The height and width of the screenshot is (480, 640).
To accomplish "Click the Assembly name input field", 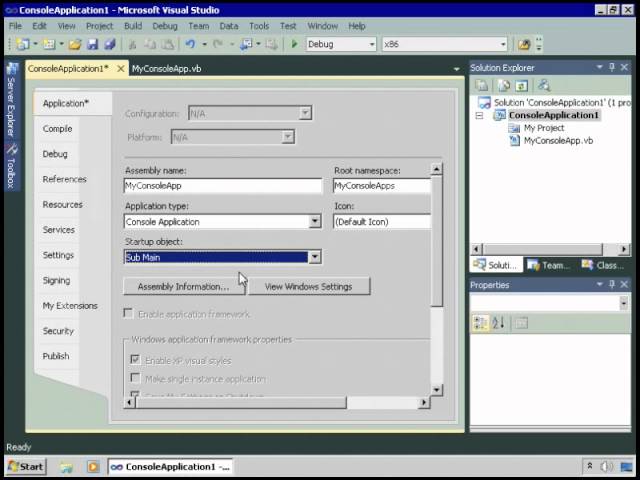I will pyautogui.click(x=223, y=186).
